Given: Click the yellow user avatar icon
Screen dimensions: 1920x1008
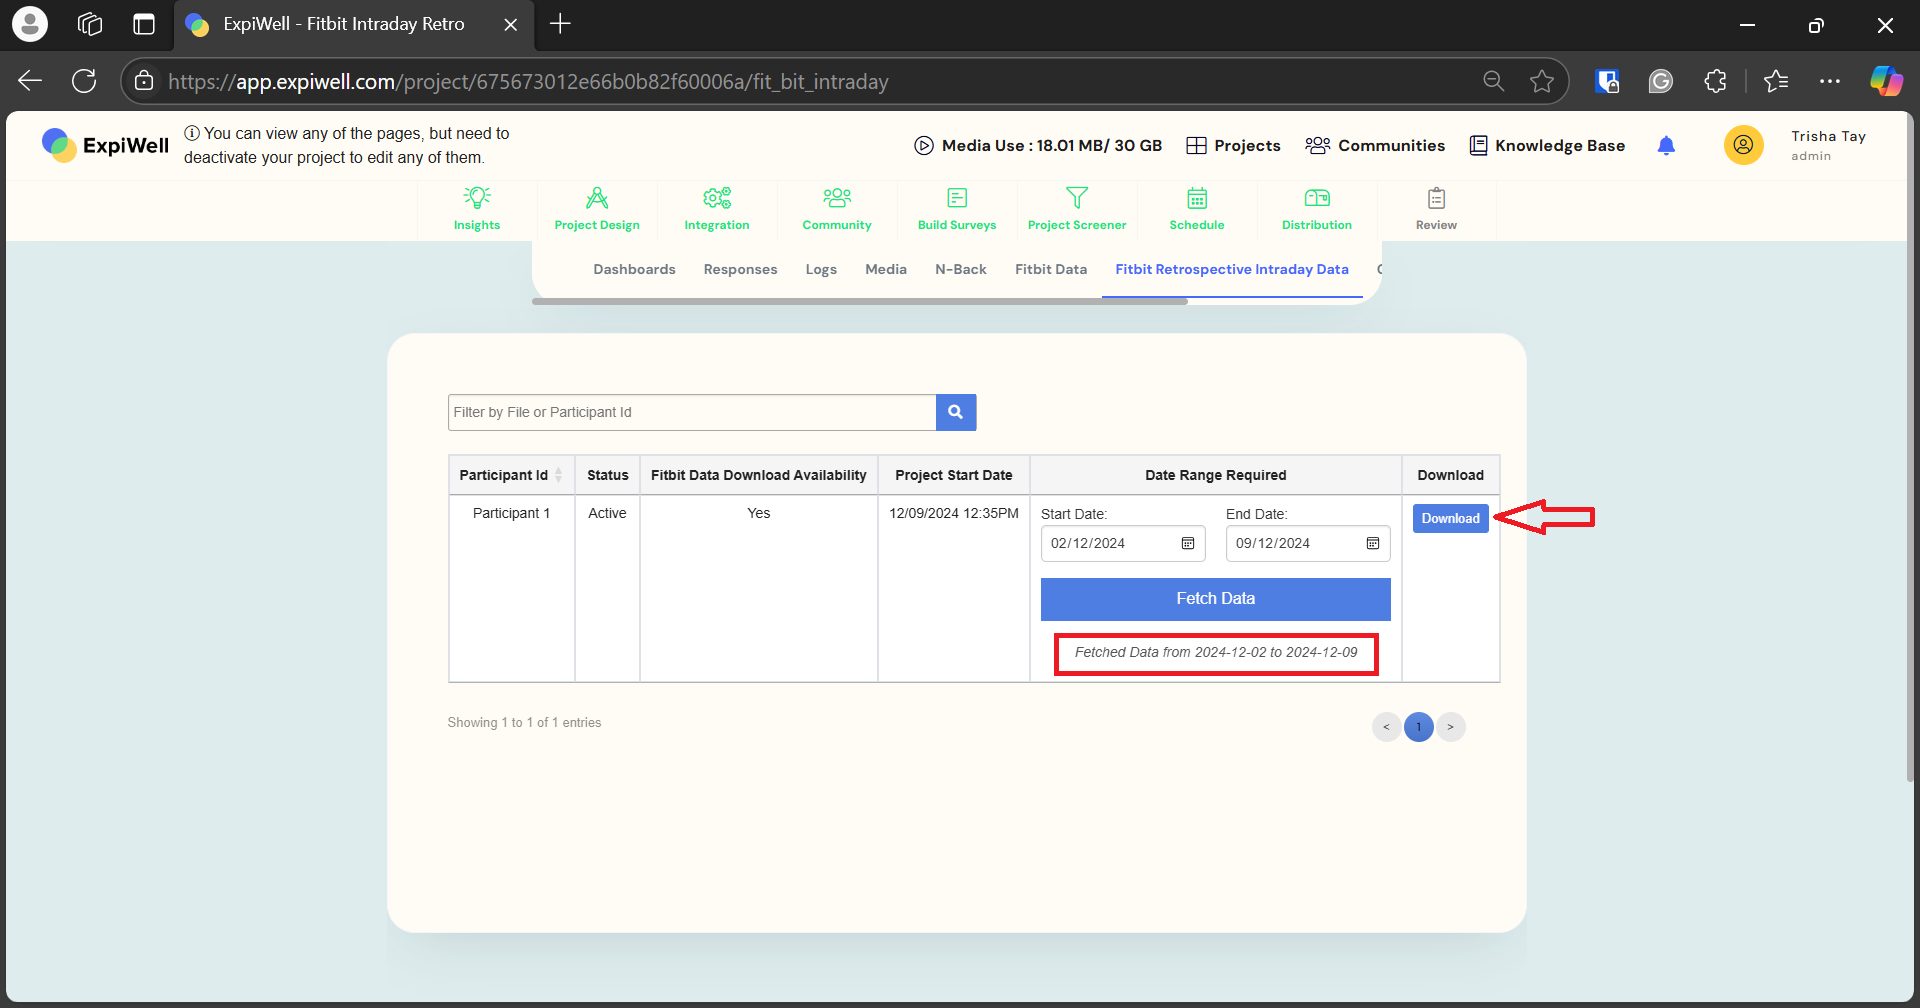Looking at the screenshot, I should tap(1743, 145).
